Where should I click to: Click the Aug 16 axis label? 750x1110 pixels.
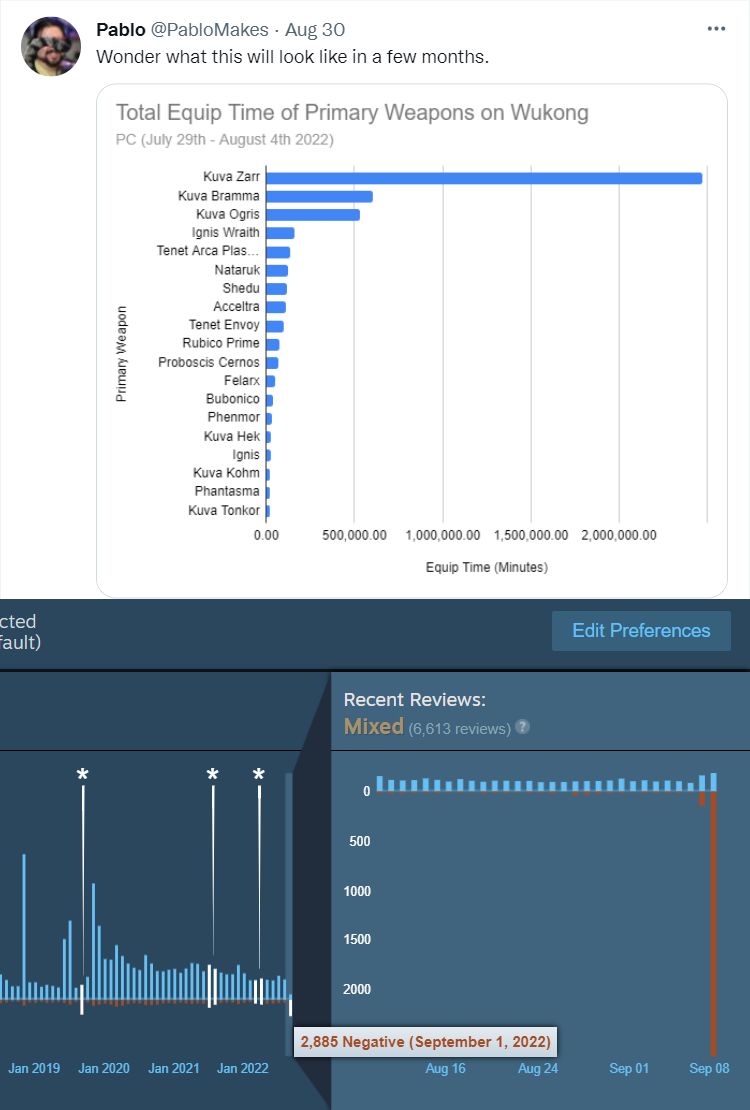tap(445, 1068)
